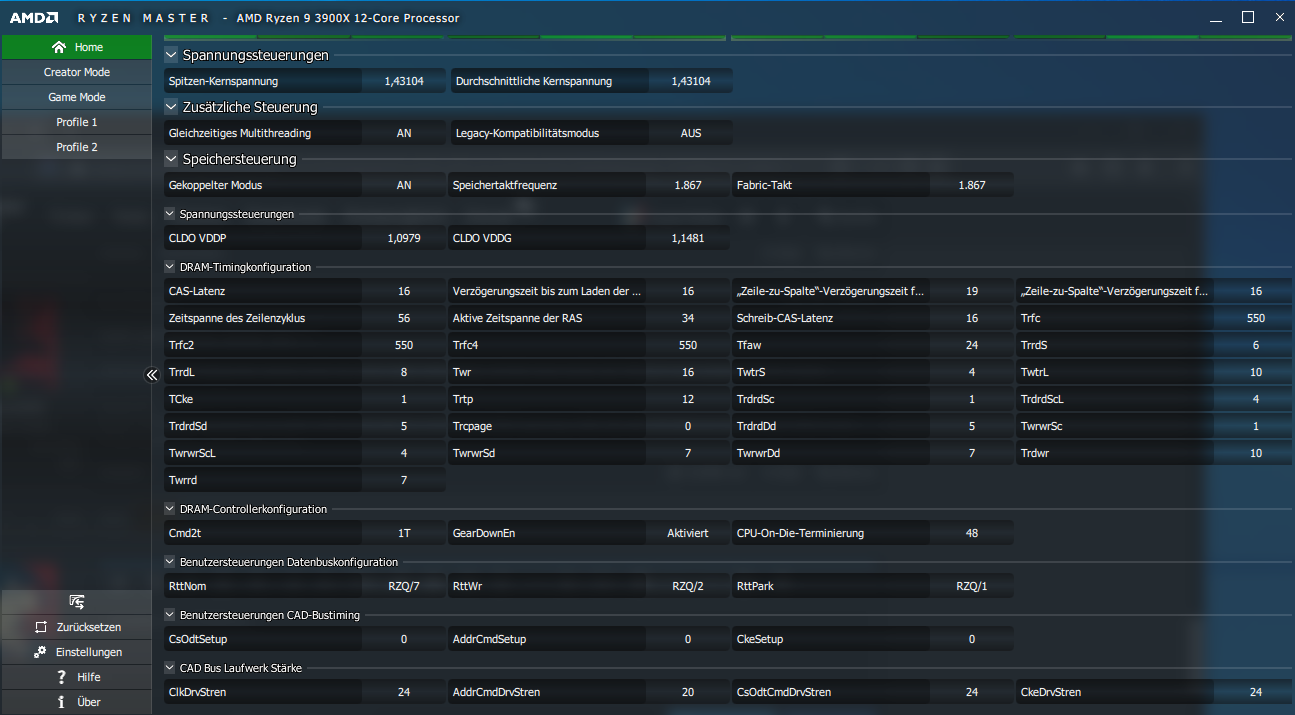Collapse sidebar with double chevron icon
This screenshot has width=1295, height=715.
pyautogui.click(x=152, y=375)
